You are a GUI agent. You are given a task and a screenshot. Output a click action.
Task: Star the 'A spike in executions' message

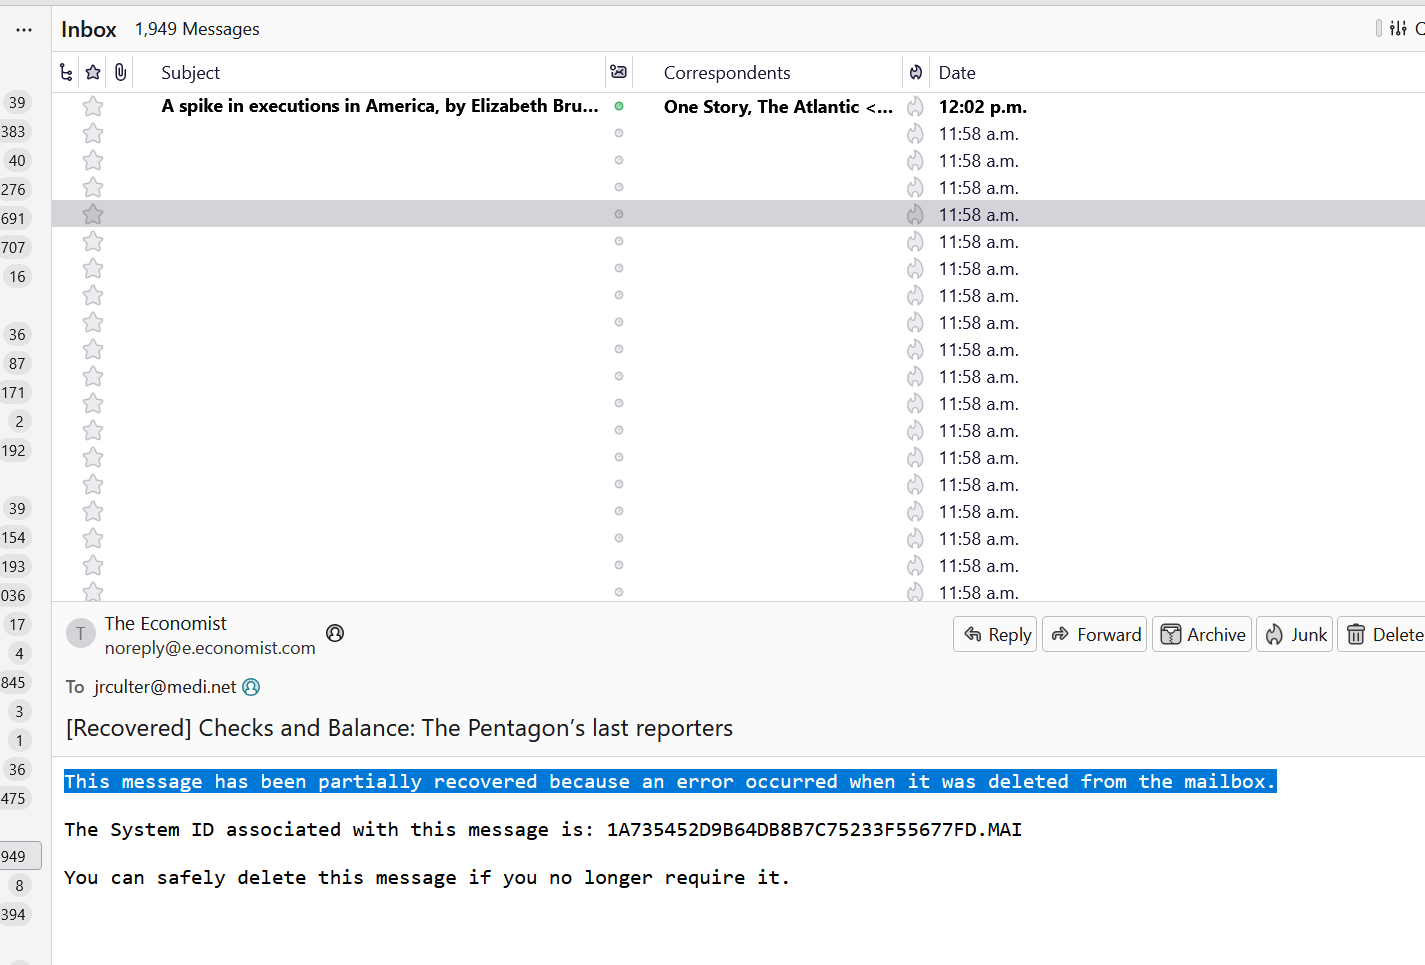93,106
